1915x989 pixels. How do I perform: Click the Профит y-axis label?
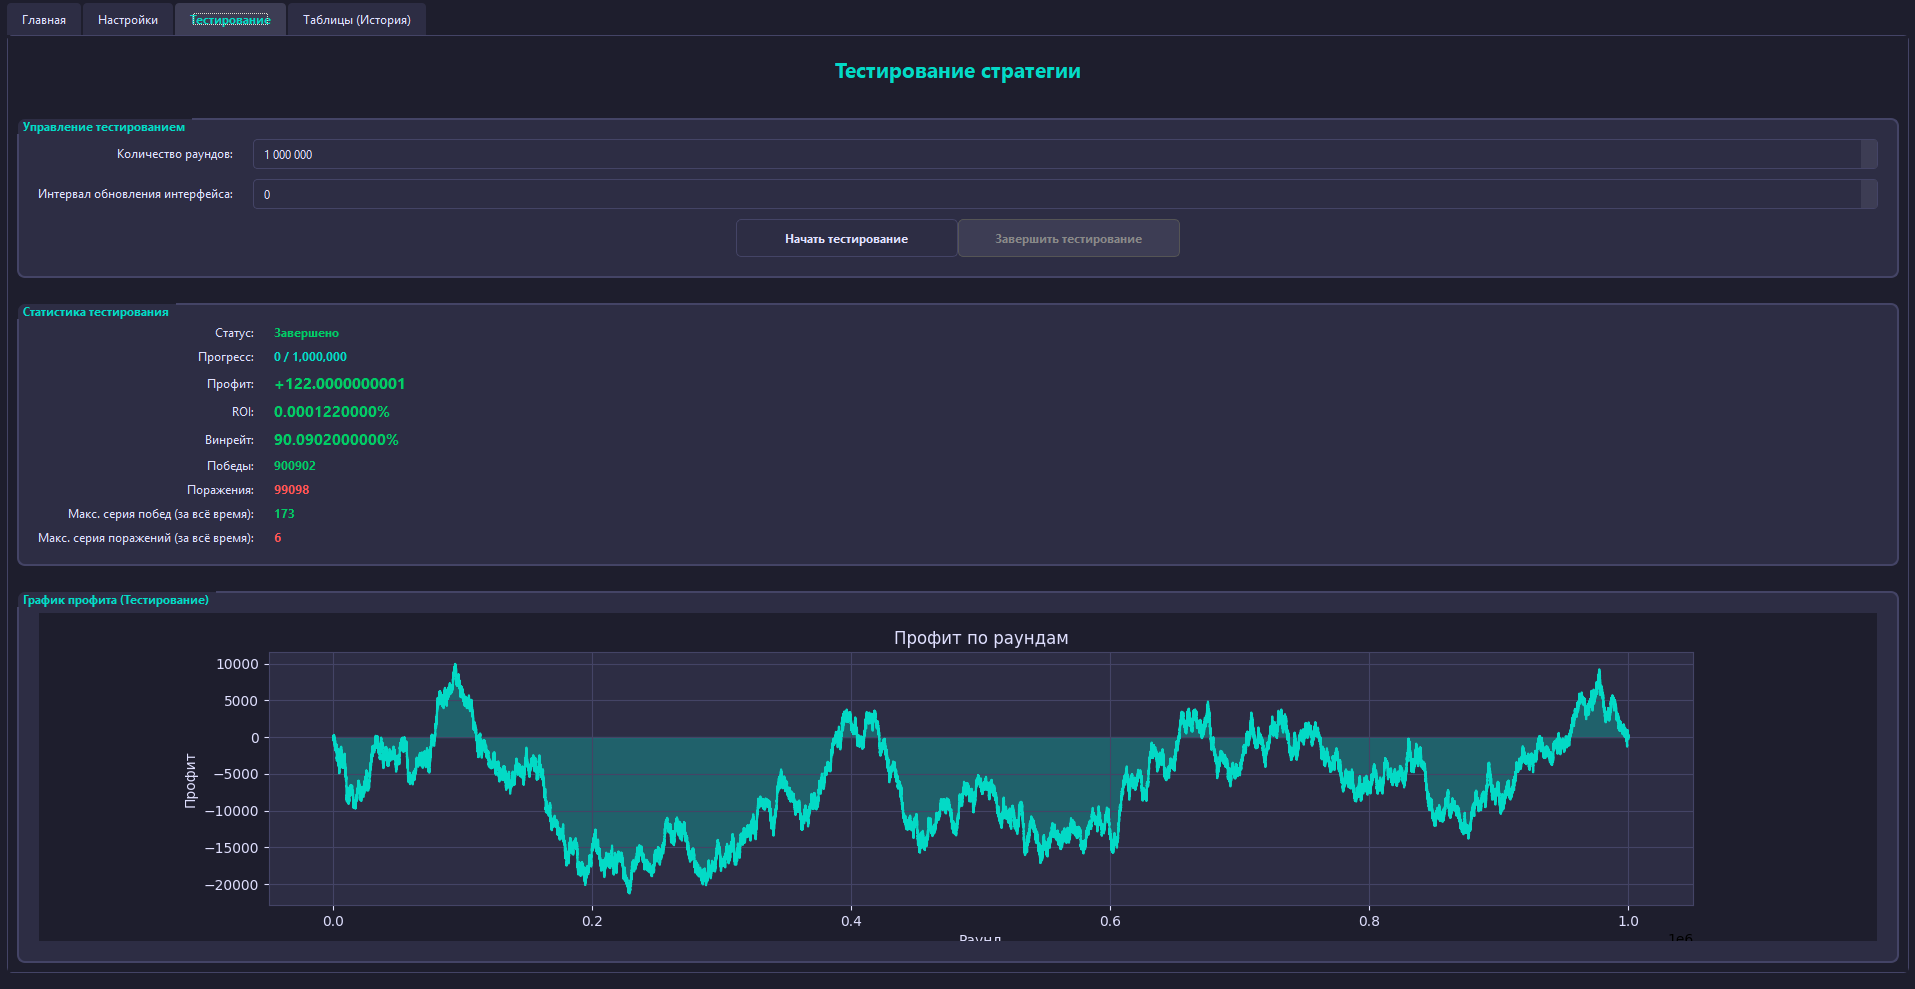(x=190, y=780)
